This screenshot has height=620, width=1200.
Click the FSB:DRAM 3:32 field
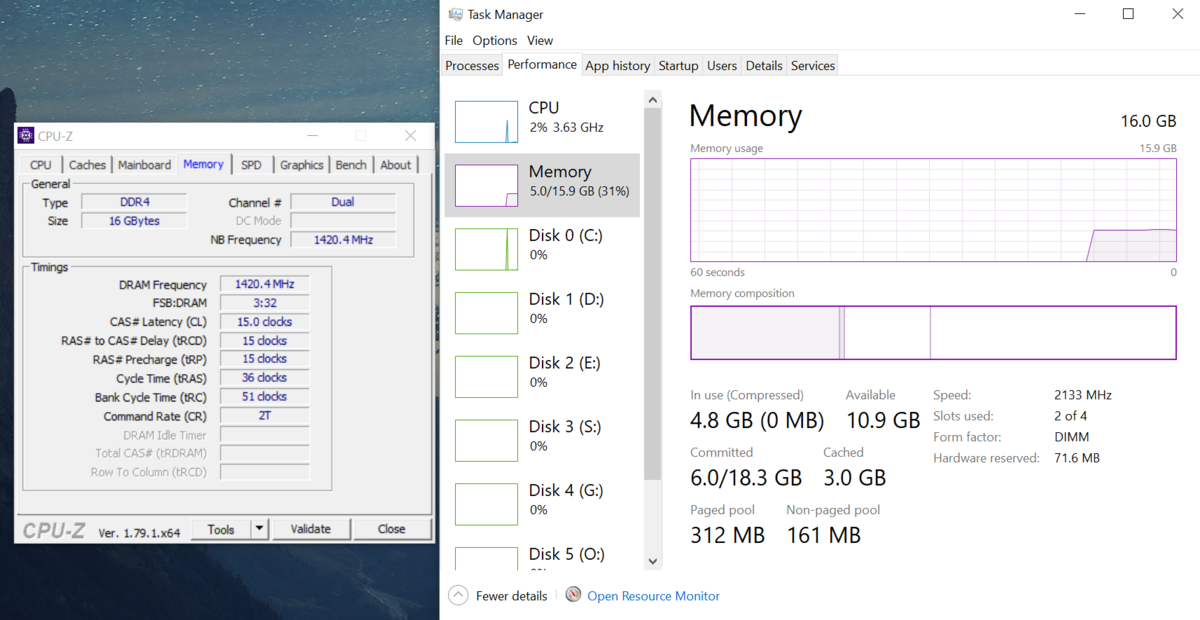click(x=264, y=303)
